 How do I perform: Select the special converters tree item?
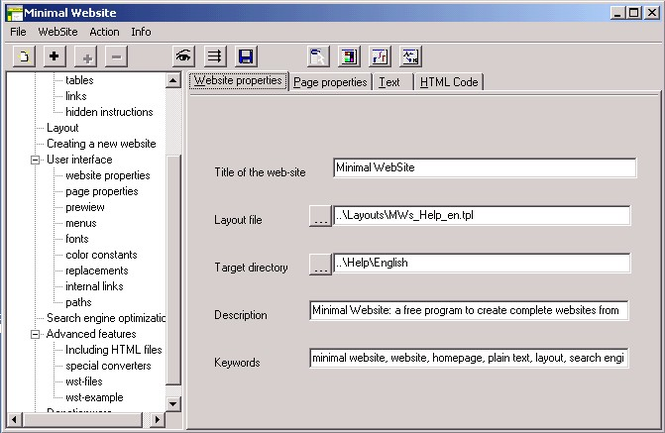point(108,366)
